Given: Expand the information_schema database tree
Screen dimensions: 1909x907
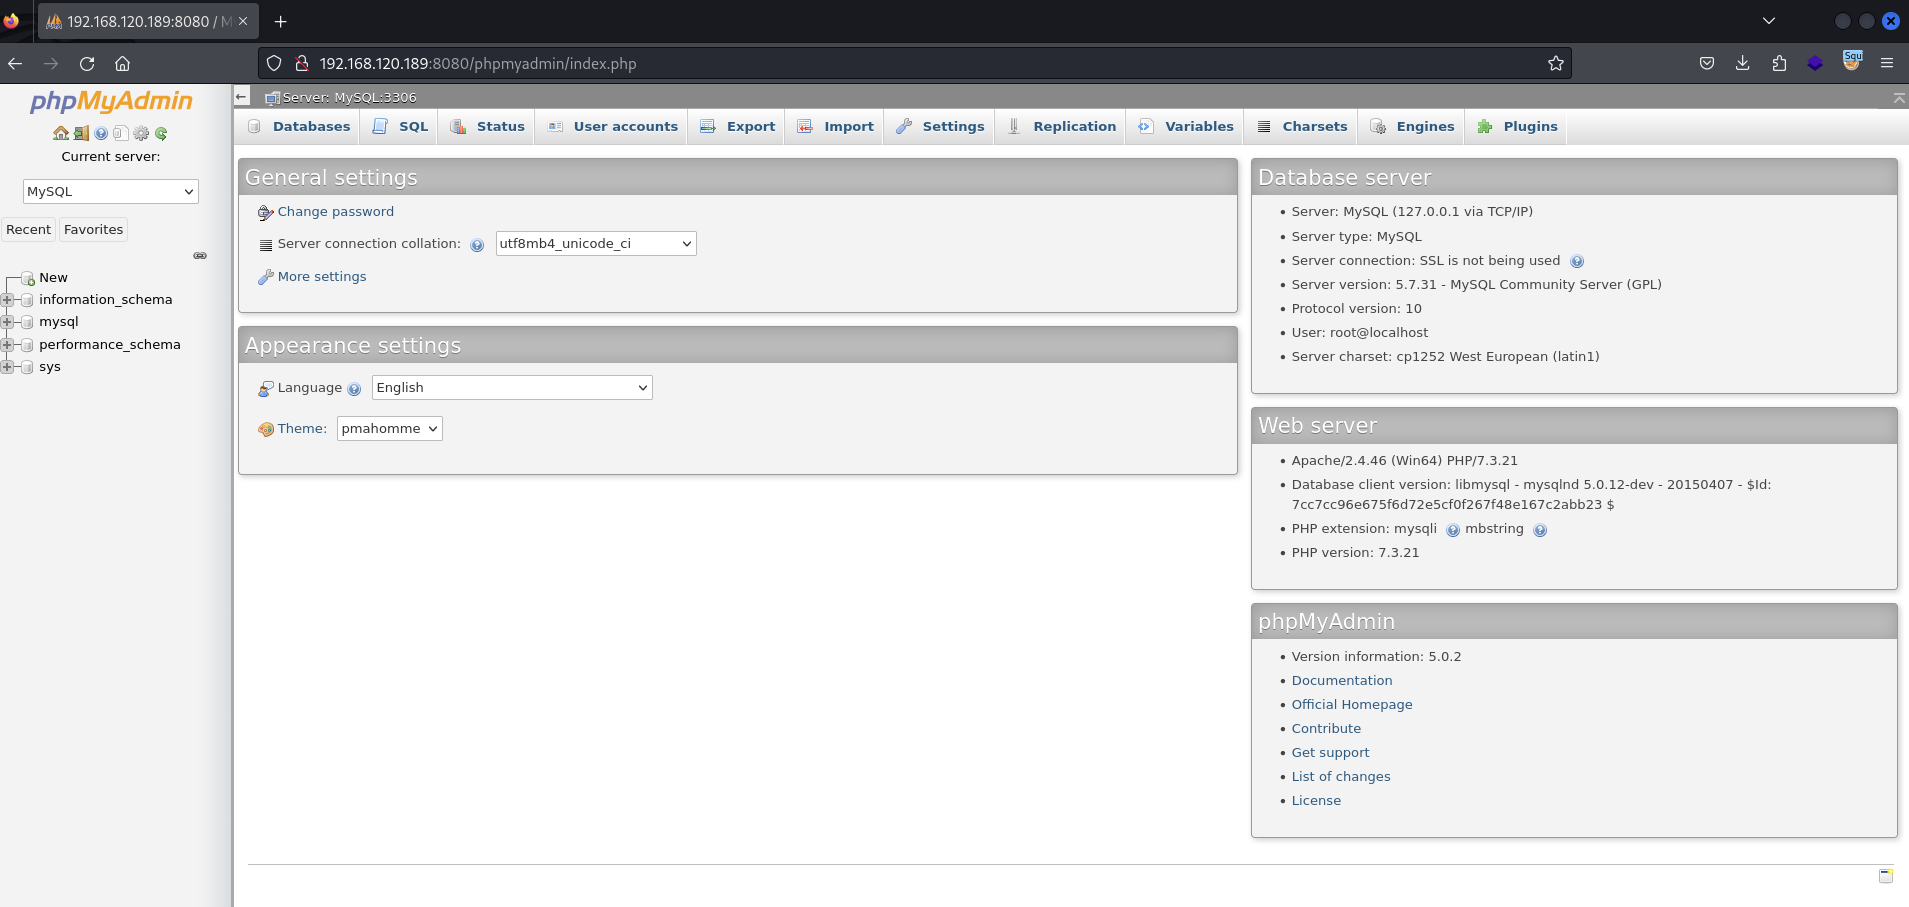Looking at the screenshot, I should coord(8,300).
